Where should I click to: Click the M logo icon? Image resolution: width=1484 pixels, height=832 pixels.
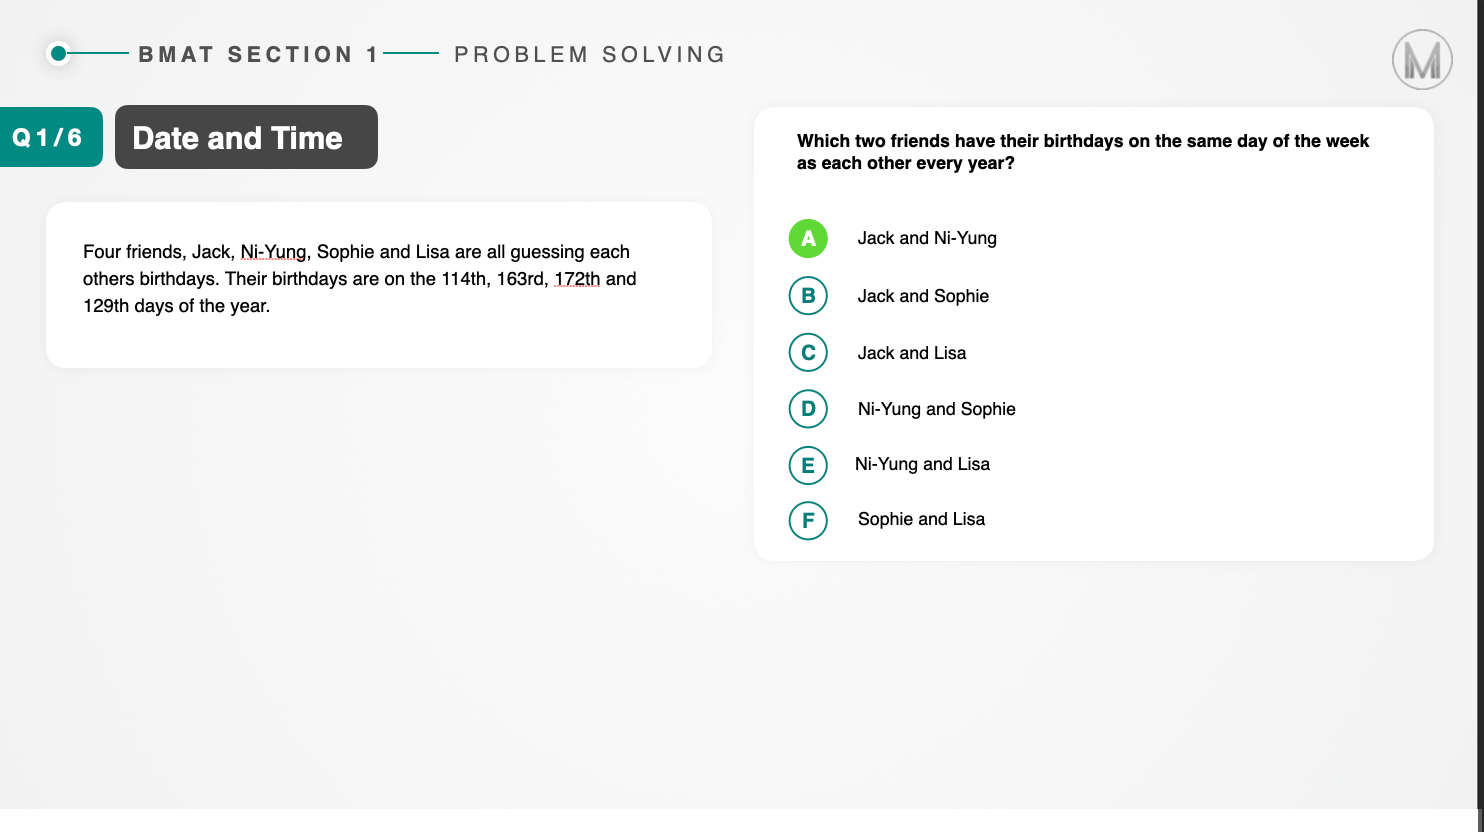pyautogui.click(x=1422, y=60)
